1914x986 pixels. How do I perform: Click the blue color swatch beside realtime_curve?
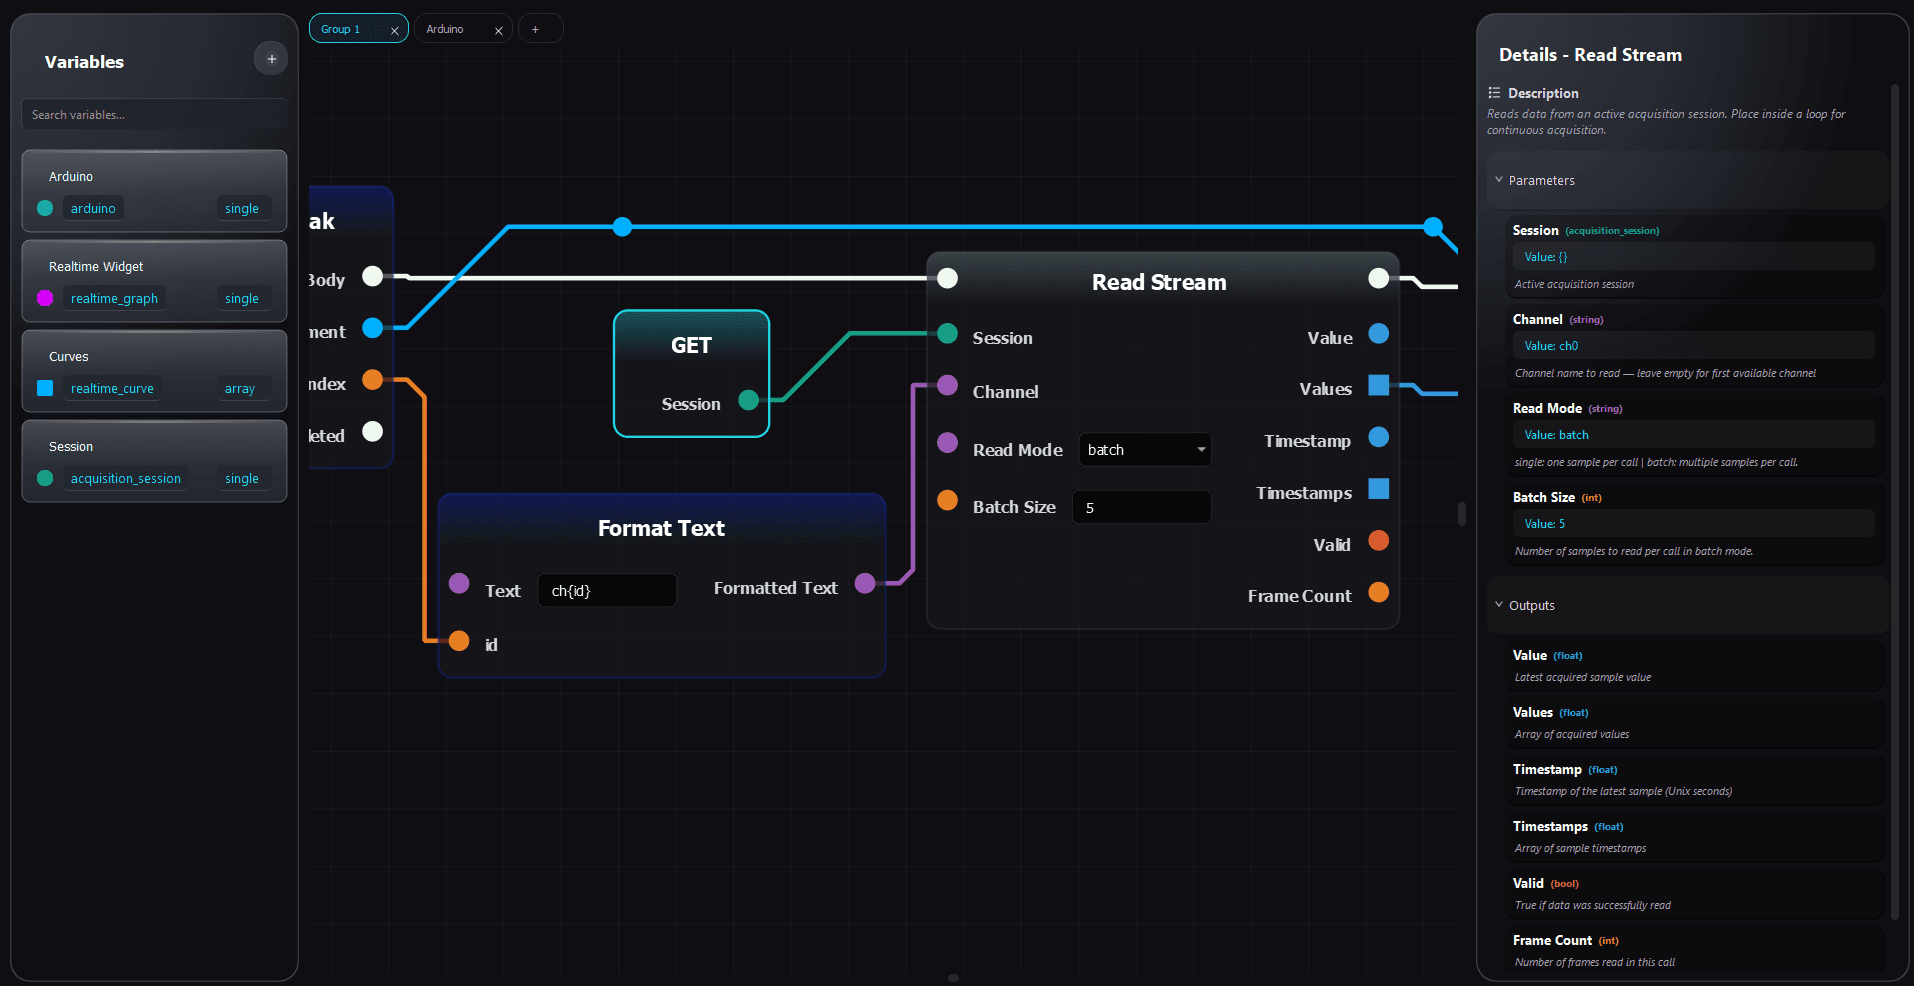[44, 389]
